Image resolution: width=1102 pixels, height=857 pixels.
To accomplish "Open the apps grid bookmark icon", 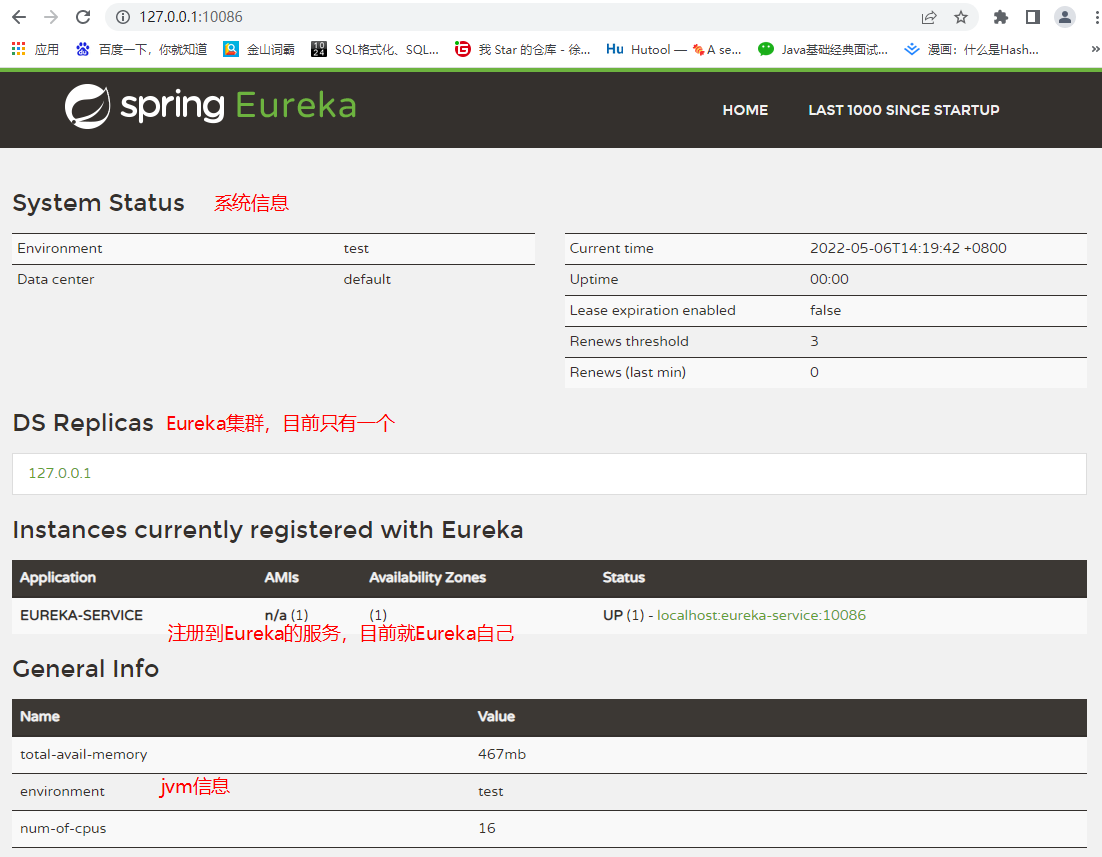I will [34, 49].
